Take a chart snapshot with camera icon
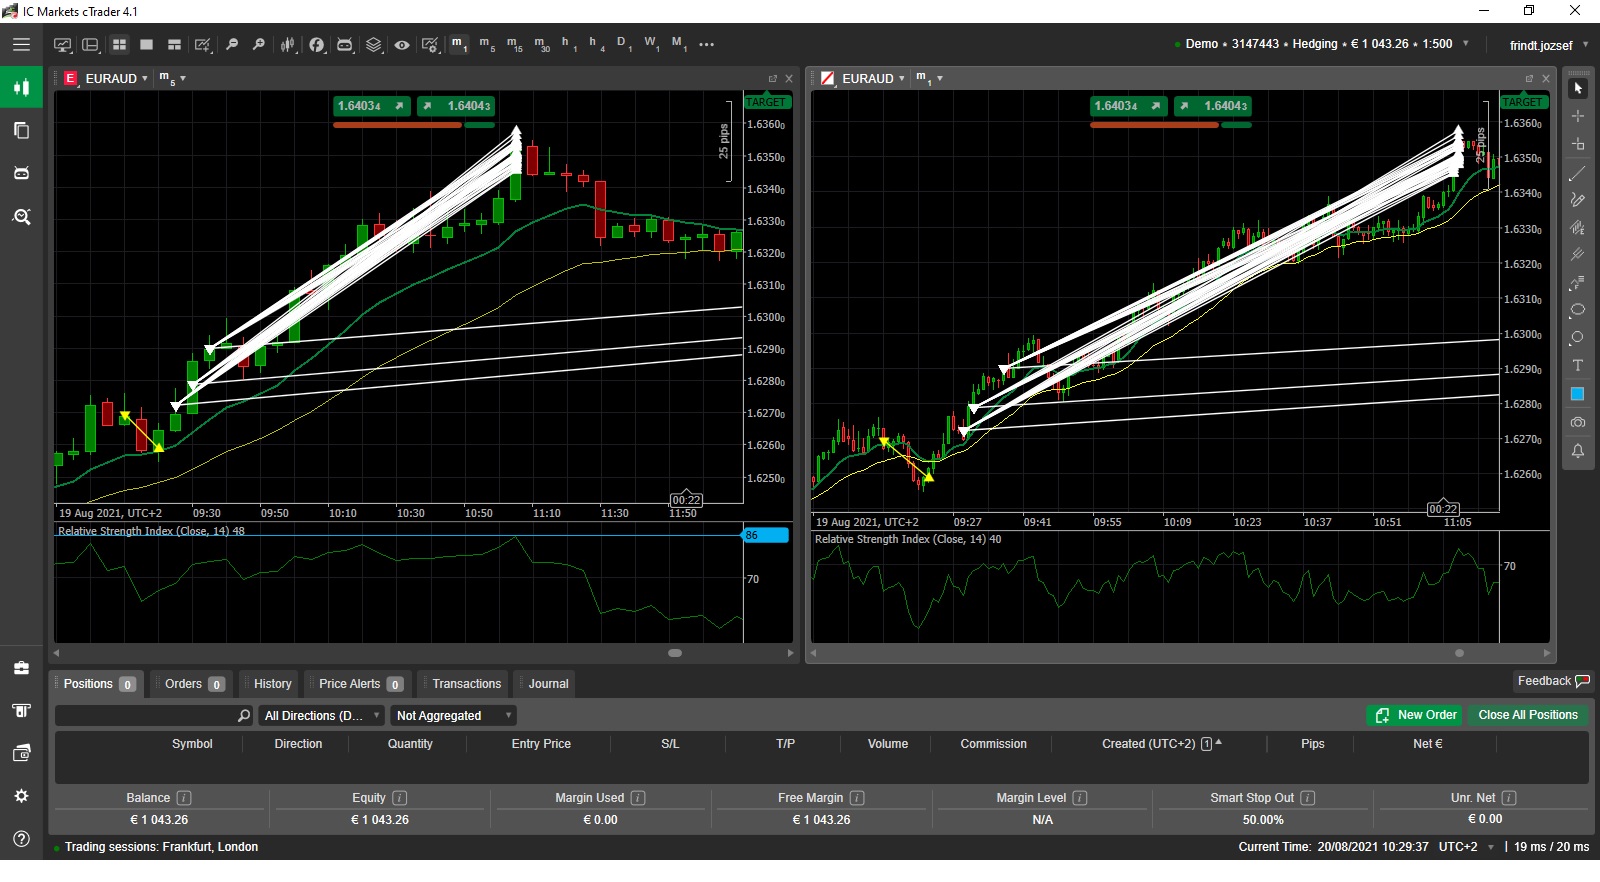The image size is (1600, 882). click(x=1578, y=423)
